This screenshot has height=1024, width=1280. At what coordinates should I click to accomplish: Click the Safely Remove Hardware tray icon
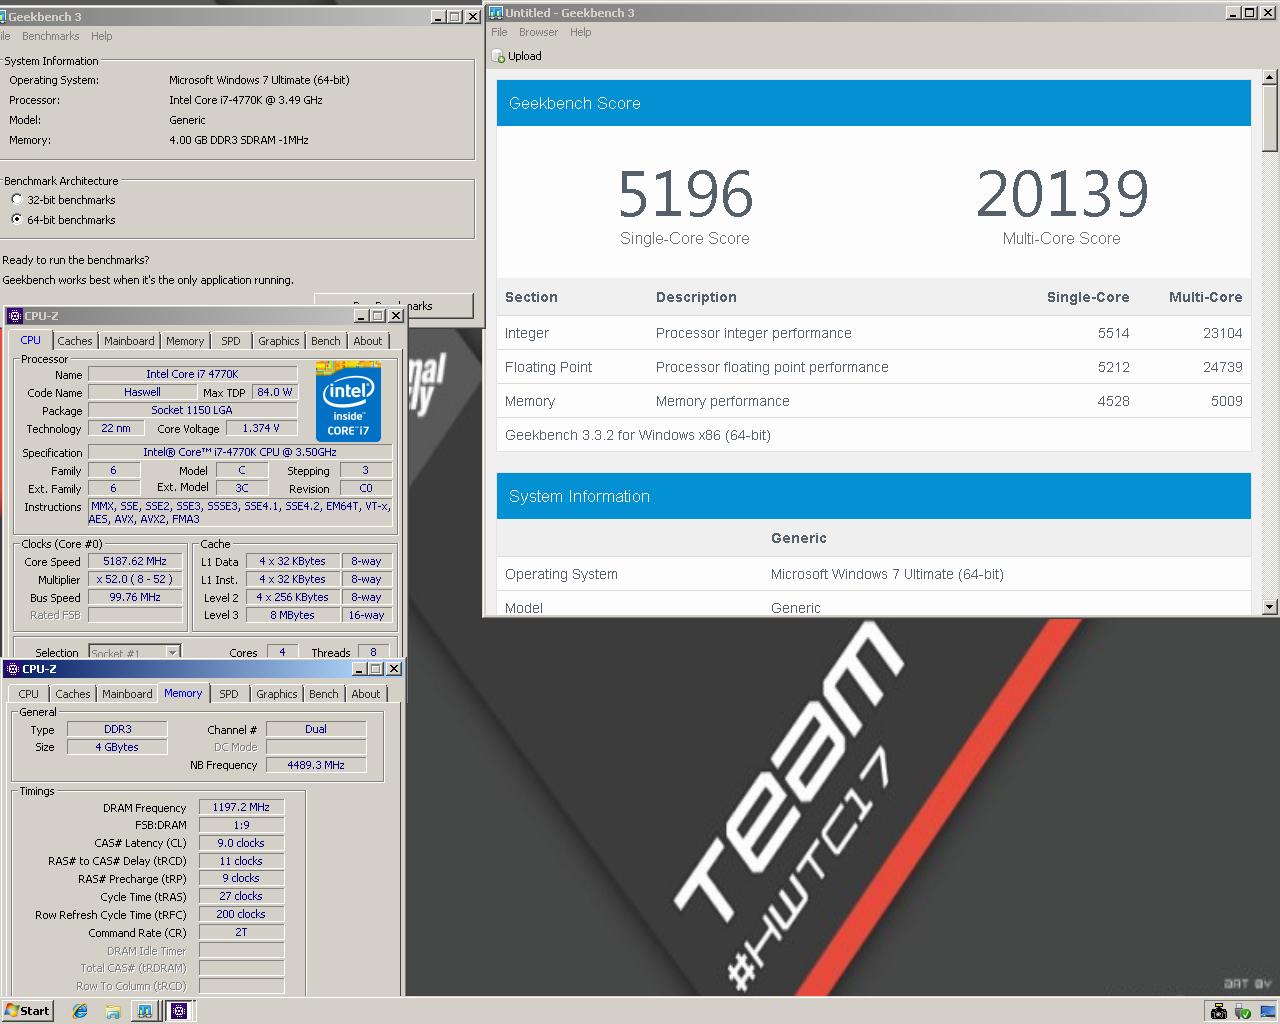(x=1243, y=1011)
